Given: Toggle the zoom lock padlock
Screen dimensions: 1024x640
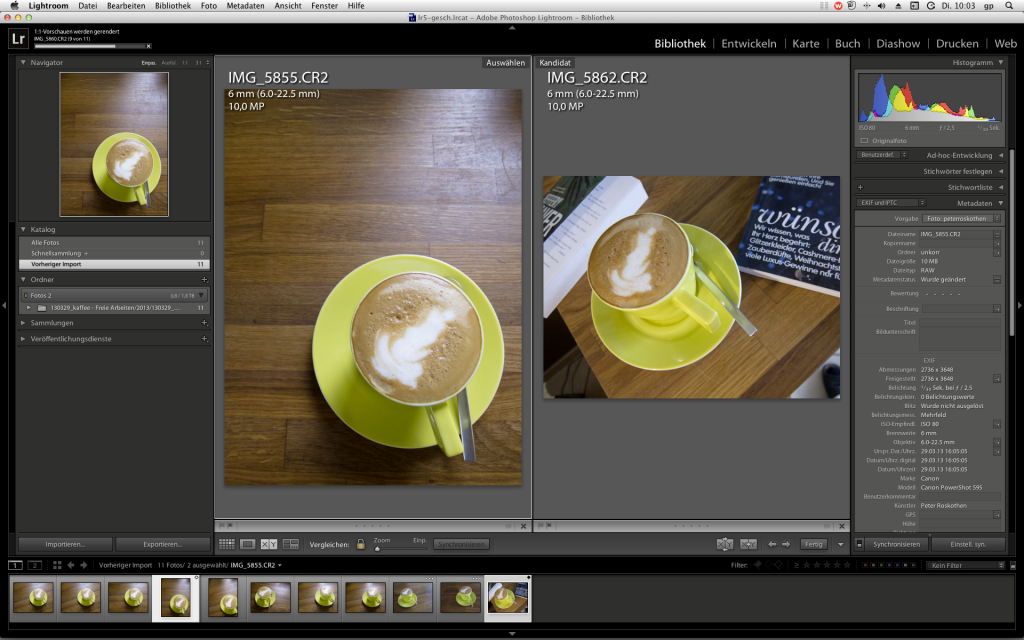Looking at the screenshot, I should (361, 544).
